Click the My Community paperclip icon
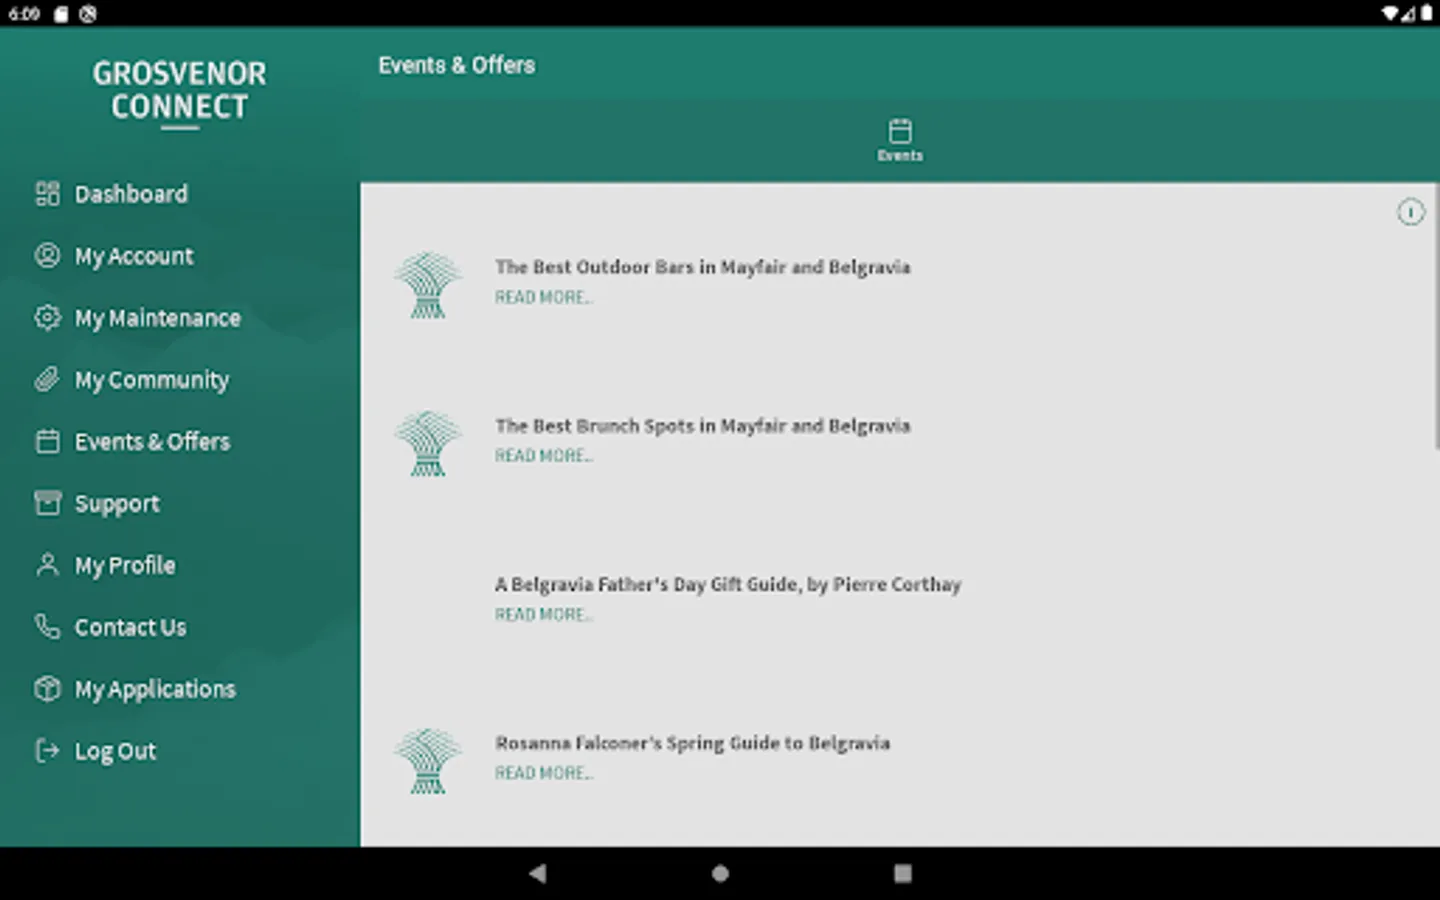 pyautogui.click(x=47, y=379)
